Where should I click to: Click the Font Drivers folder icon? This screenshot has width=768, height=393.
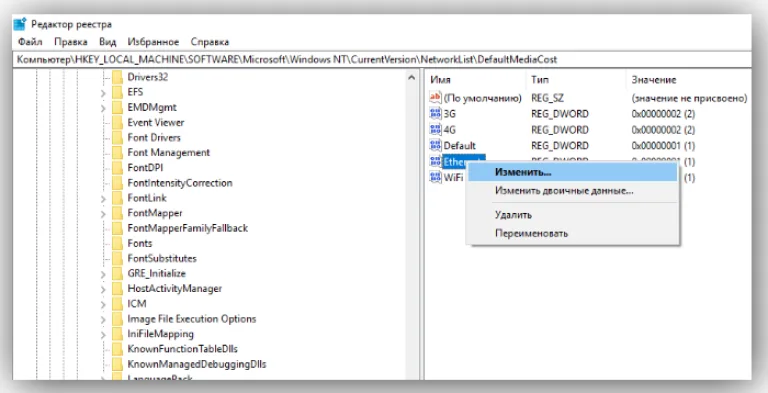click(x=117, y=138)
